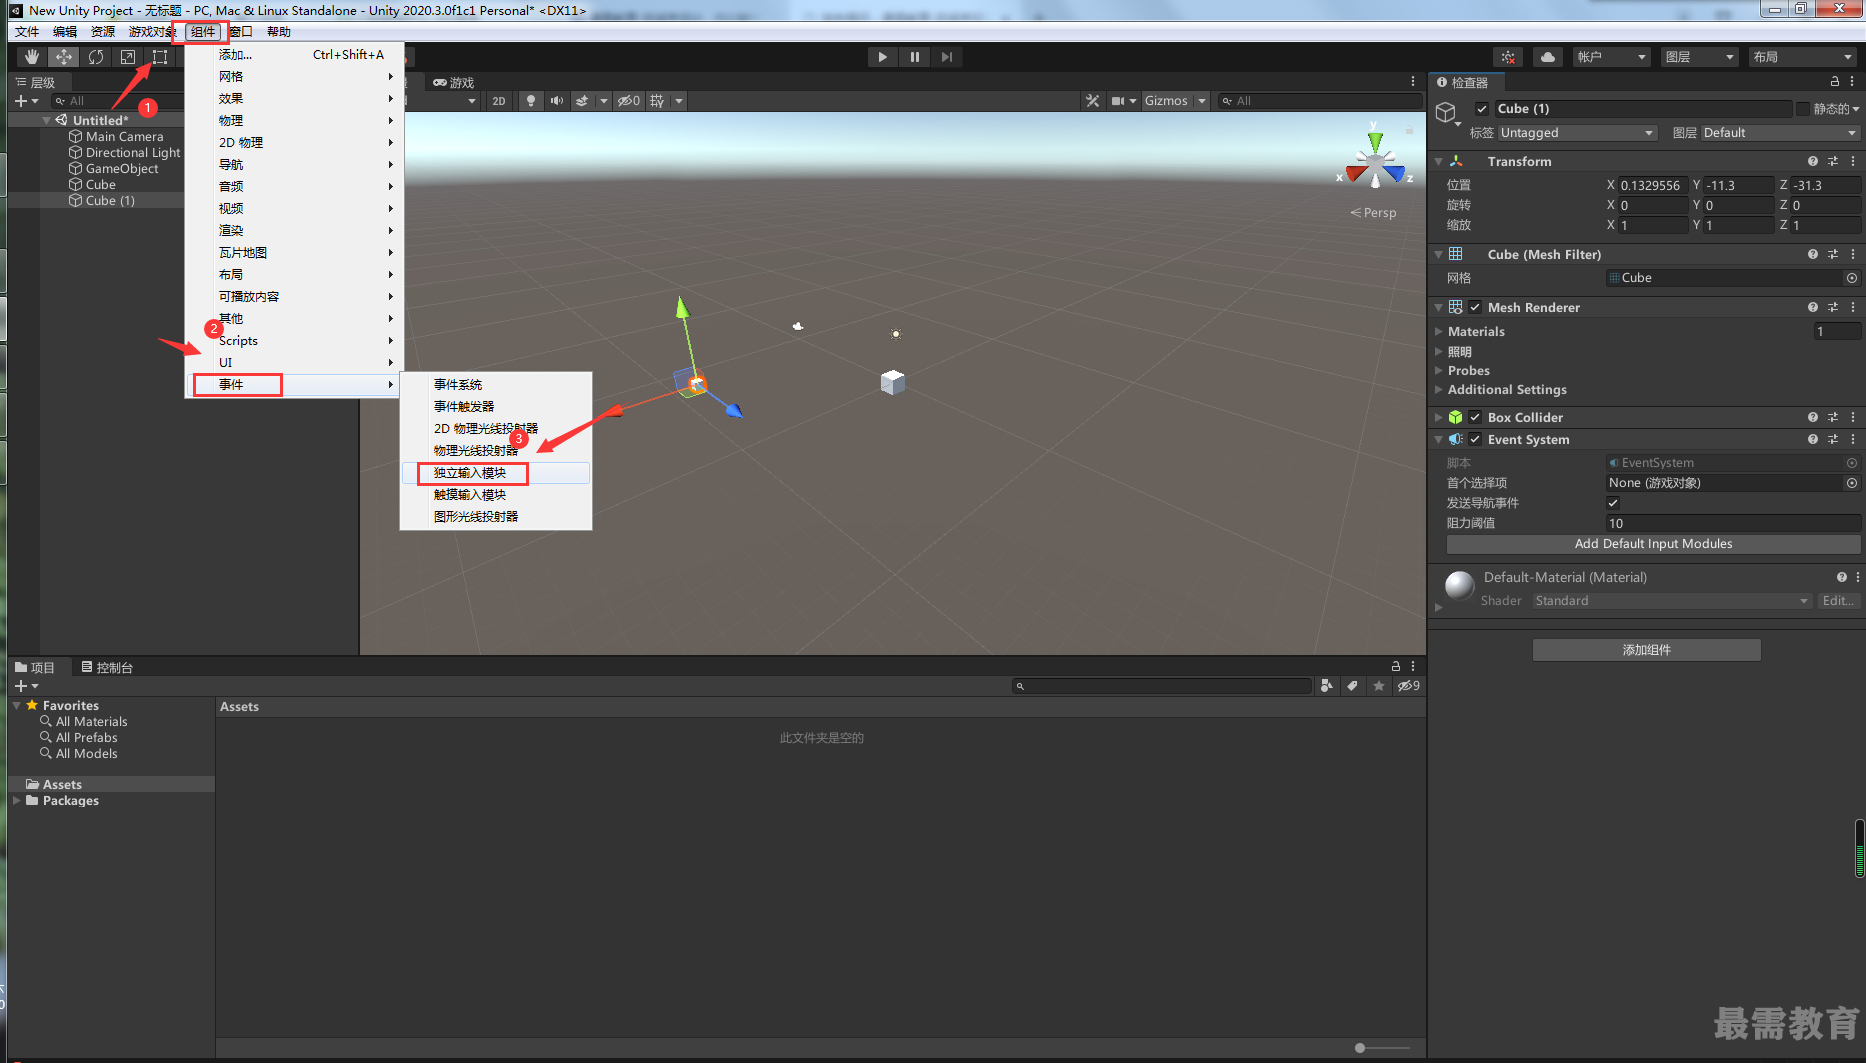
Task: Open the layers visibility dropdown
Action: point(1699,57)
